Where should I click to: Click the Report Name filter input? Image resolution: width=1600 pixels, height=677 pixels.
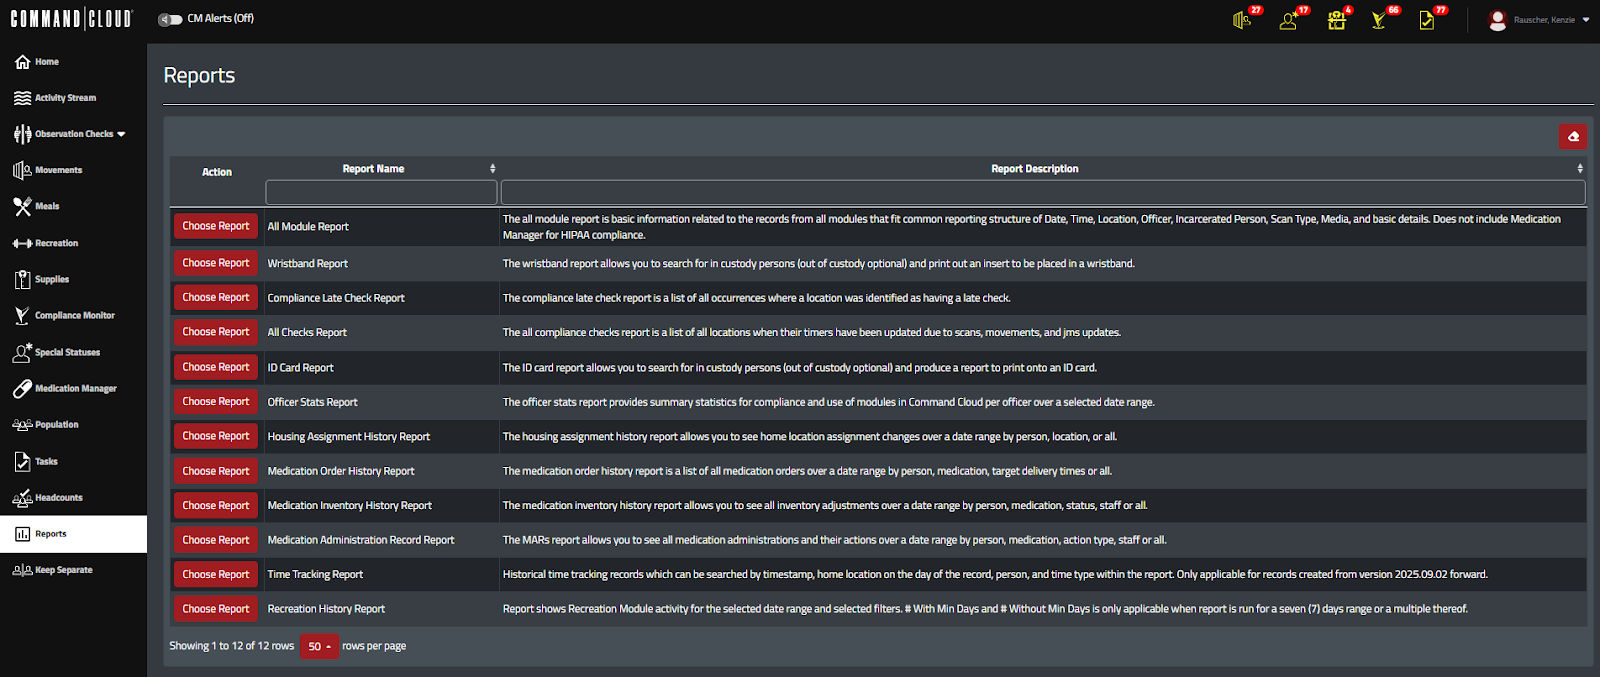[x=381, y=193]
